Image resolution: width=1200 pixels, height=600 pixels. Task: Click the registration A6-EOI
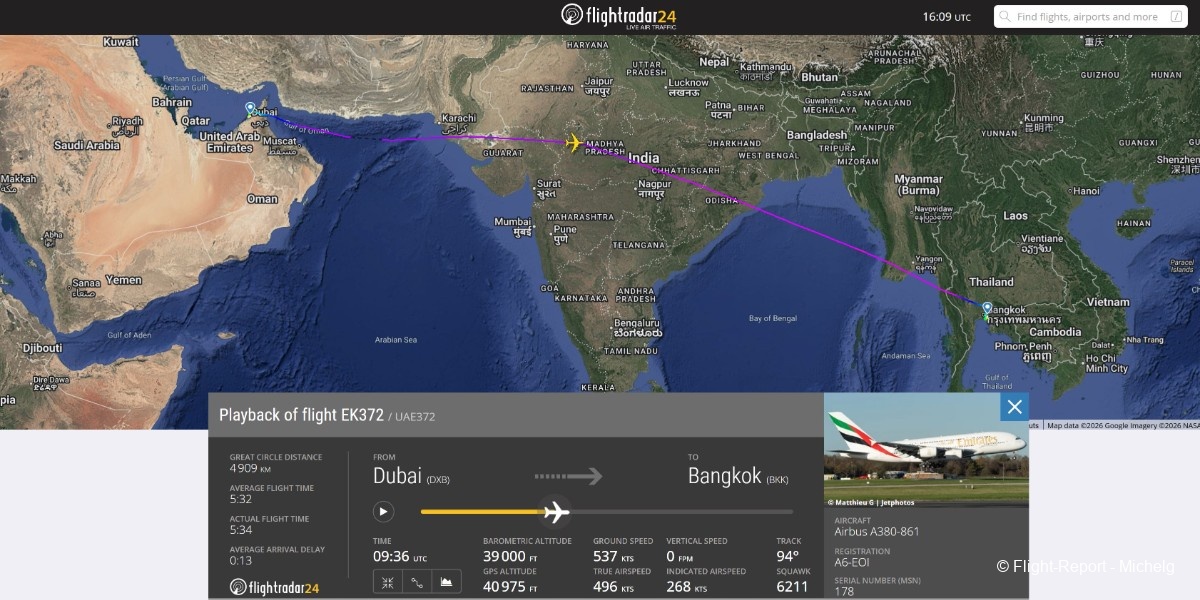coord(852,562)
